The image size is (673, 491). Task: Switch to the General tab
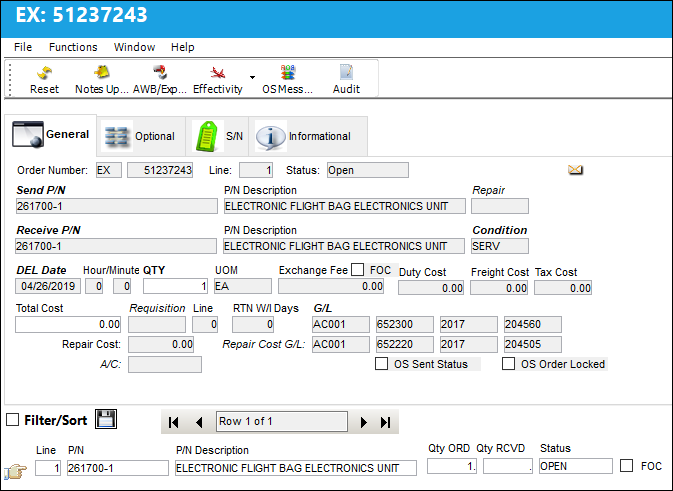tap(51, 135)
